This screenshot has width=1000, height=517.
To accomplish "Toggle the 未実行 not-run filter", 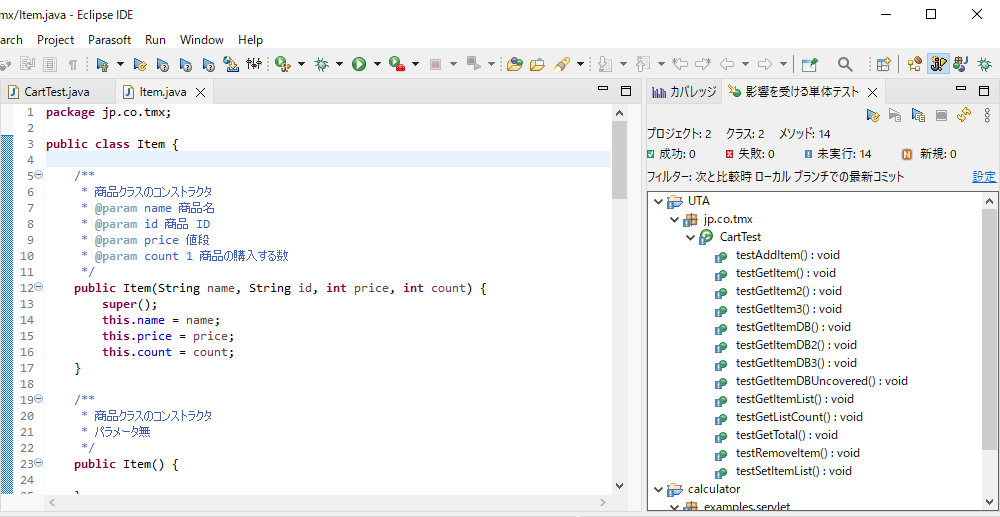I will click(837, 154).
